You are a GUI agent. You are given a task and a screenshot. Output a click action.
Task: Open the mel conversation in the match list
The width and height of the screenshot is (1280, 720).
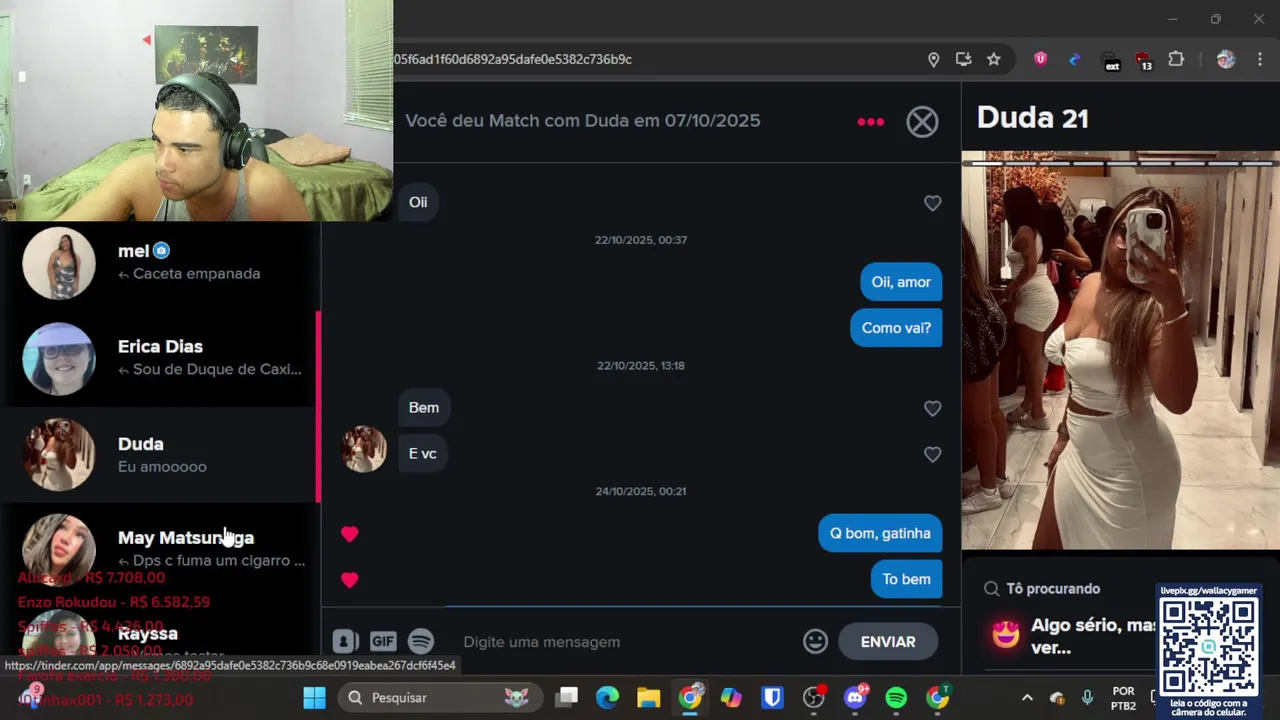[x=160, y=262]
